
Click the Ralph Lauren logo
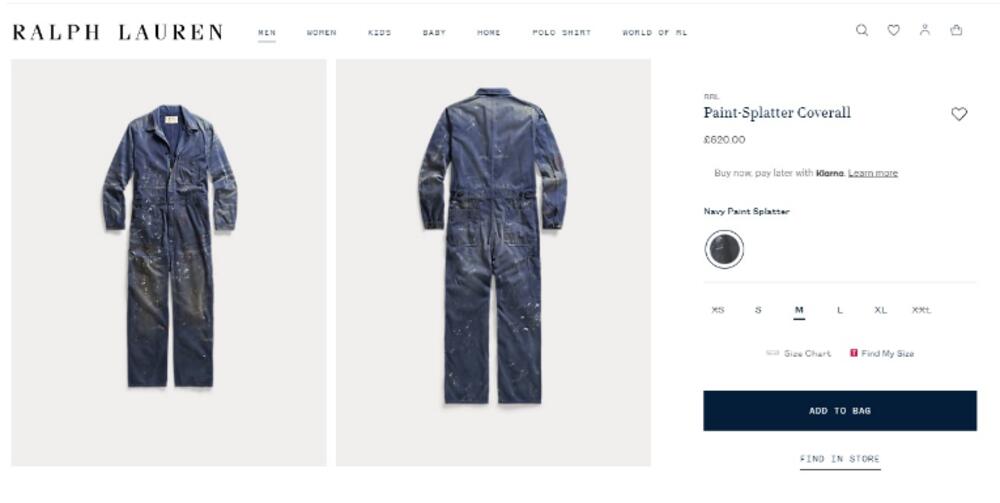coord(118,32)
